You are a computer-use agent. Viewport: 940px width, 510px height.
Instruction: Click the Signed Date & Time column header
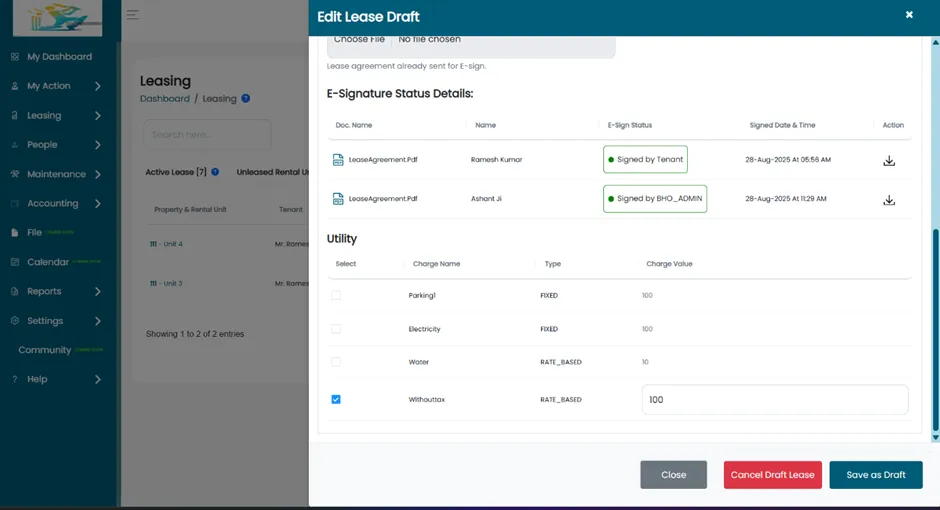[x=782, y=125]
